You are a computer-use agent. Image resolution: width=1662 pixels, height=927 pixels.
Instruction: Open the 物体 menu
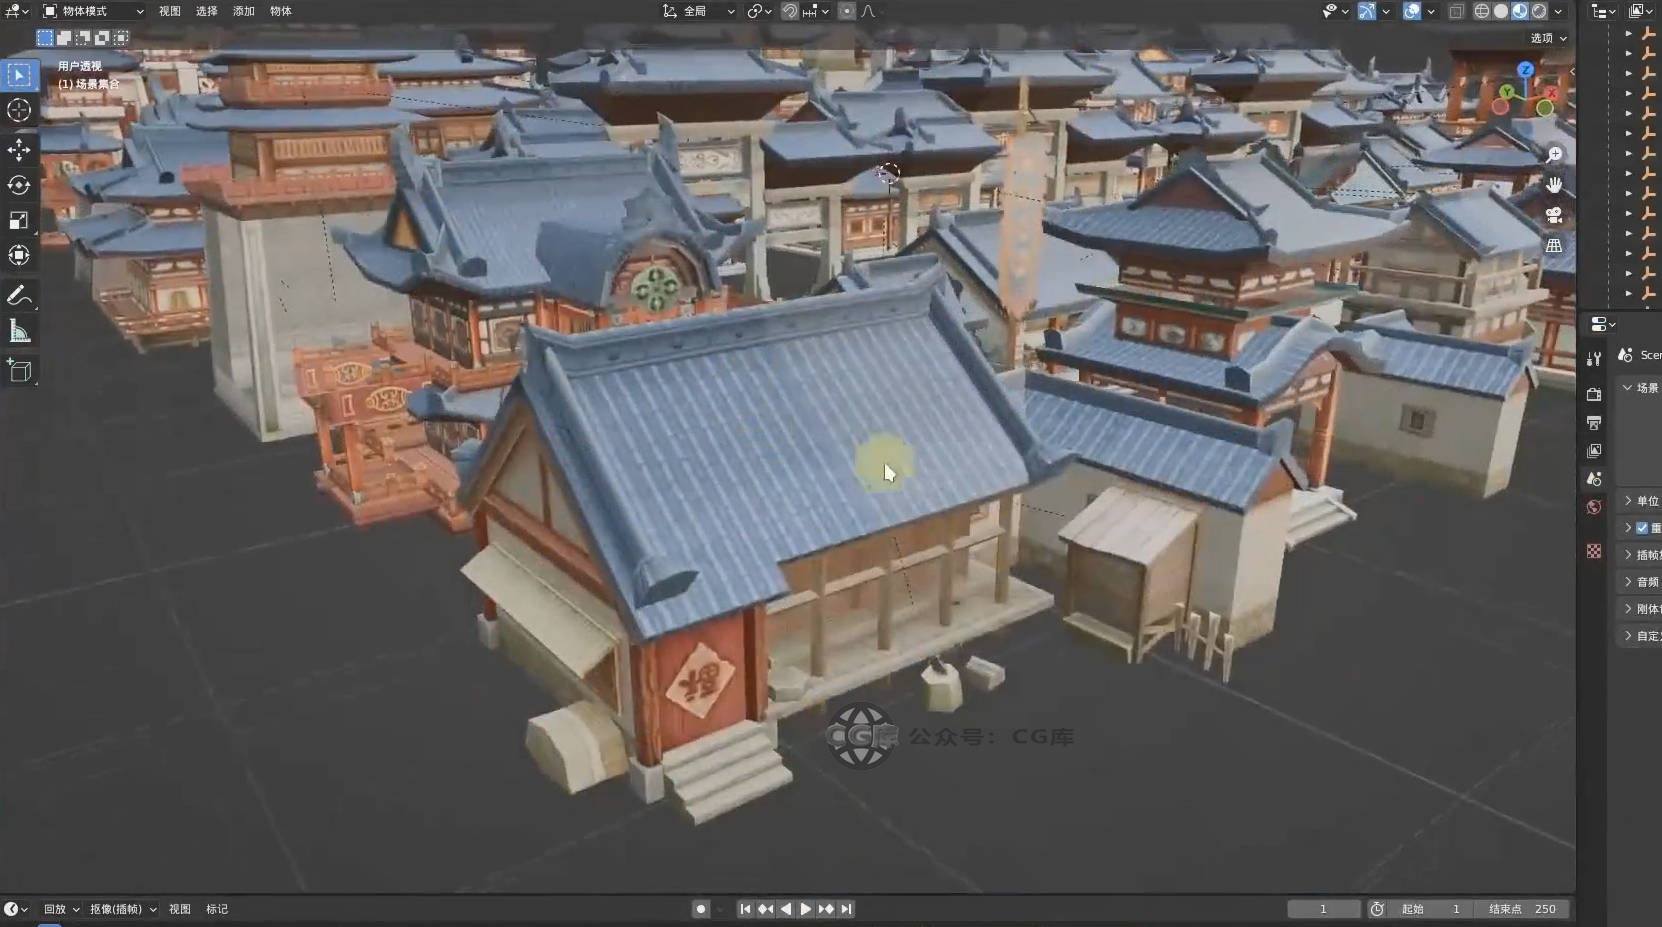[281, 11]
